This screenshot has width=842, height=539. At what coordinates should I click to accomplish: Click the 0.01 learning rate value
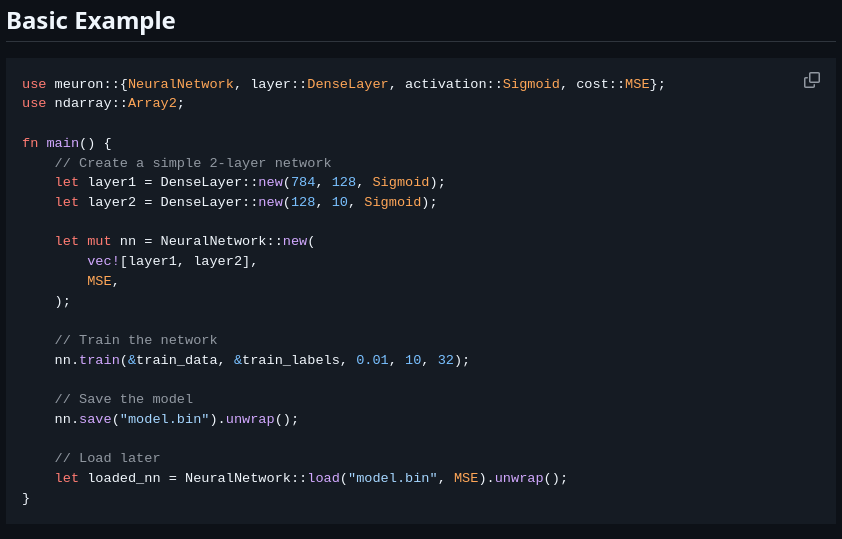pyautogui.click(x=372, y=361)
